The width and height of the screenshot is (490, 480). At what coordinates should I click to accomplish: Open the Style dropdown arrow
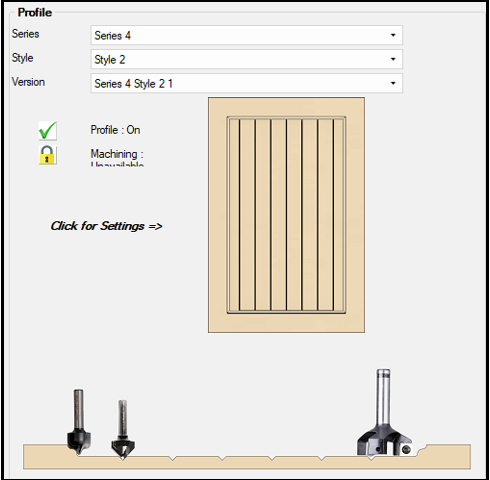coord(393,59)
